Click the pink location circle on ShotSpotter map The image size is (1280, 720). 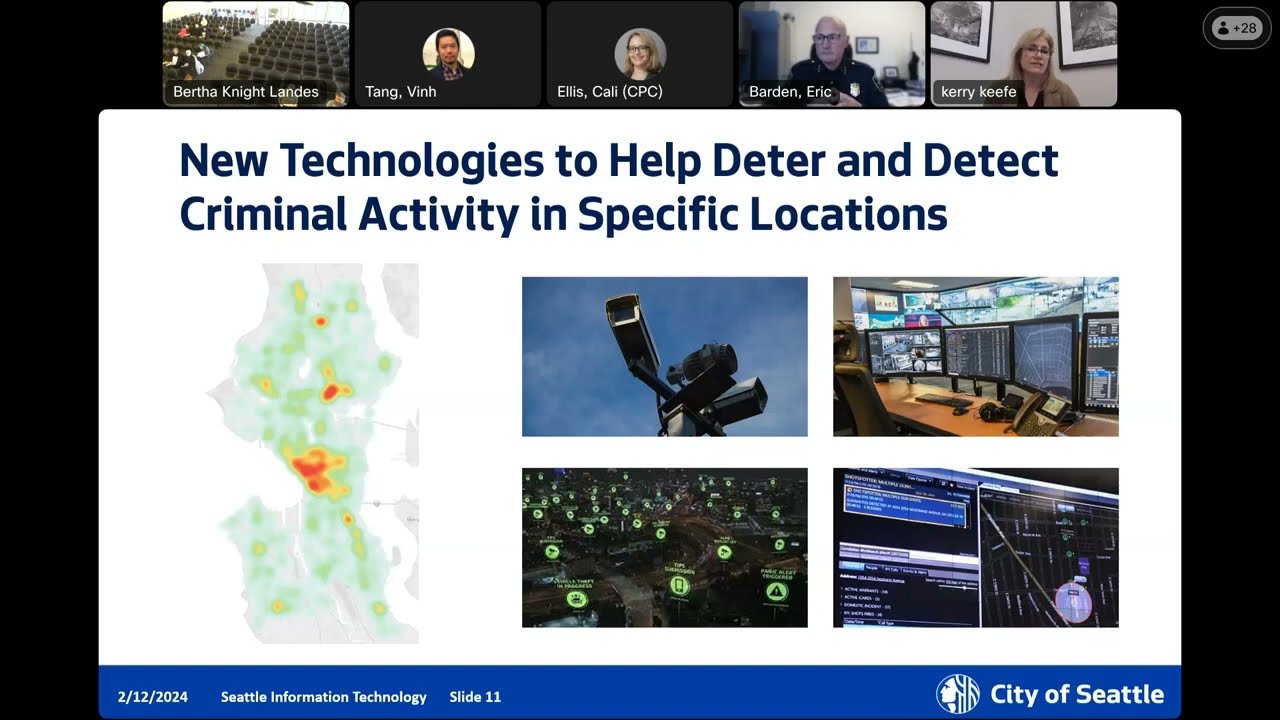click(1072, 602)
